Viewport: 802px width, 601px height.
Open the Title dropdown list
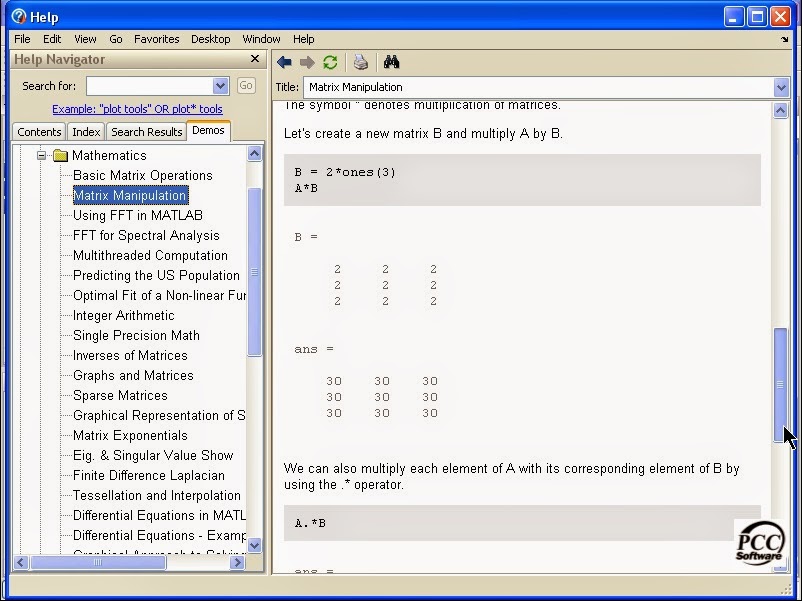pyautogui.click(x=783, y=87)
